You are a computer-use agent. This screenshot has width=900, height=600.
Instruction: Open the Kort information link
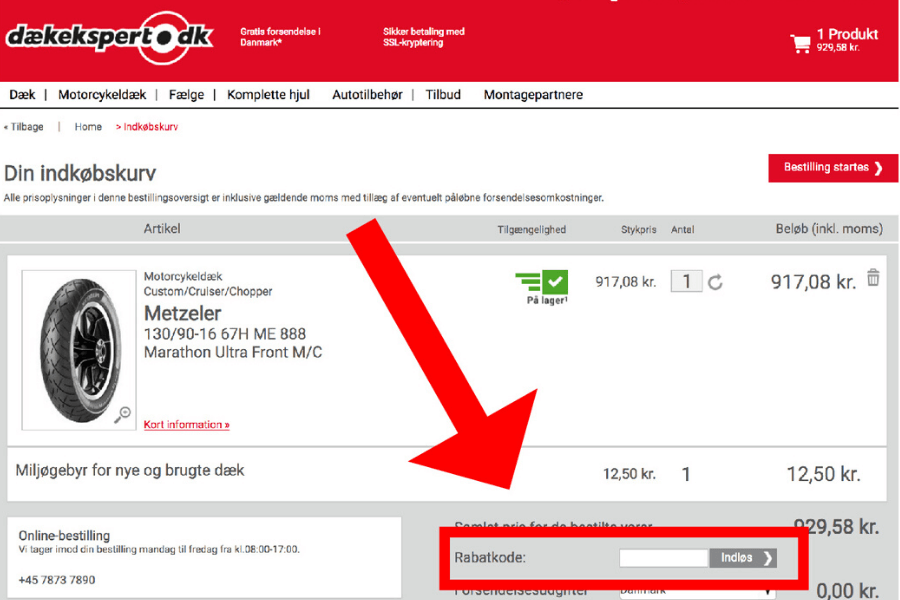tap(187, 425)
